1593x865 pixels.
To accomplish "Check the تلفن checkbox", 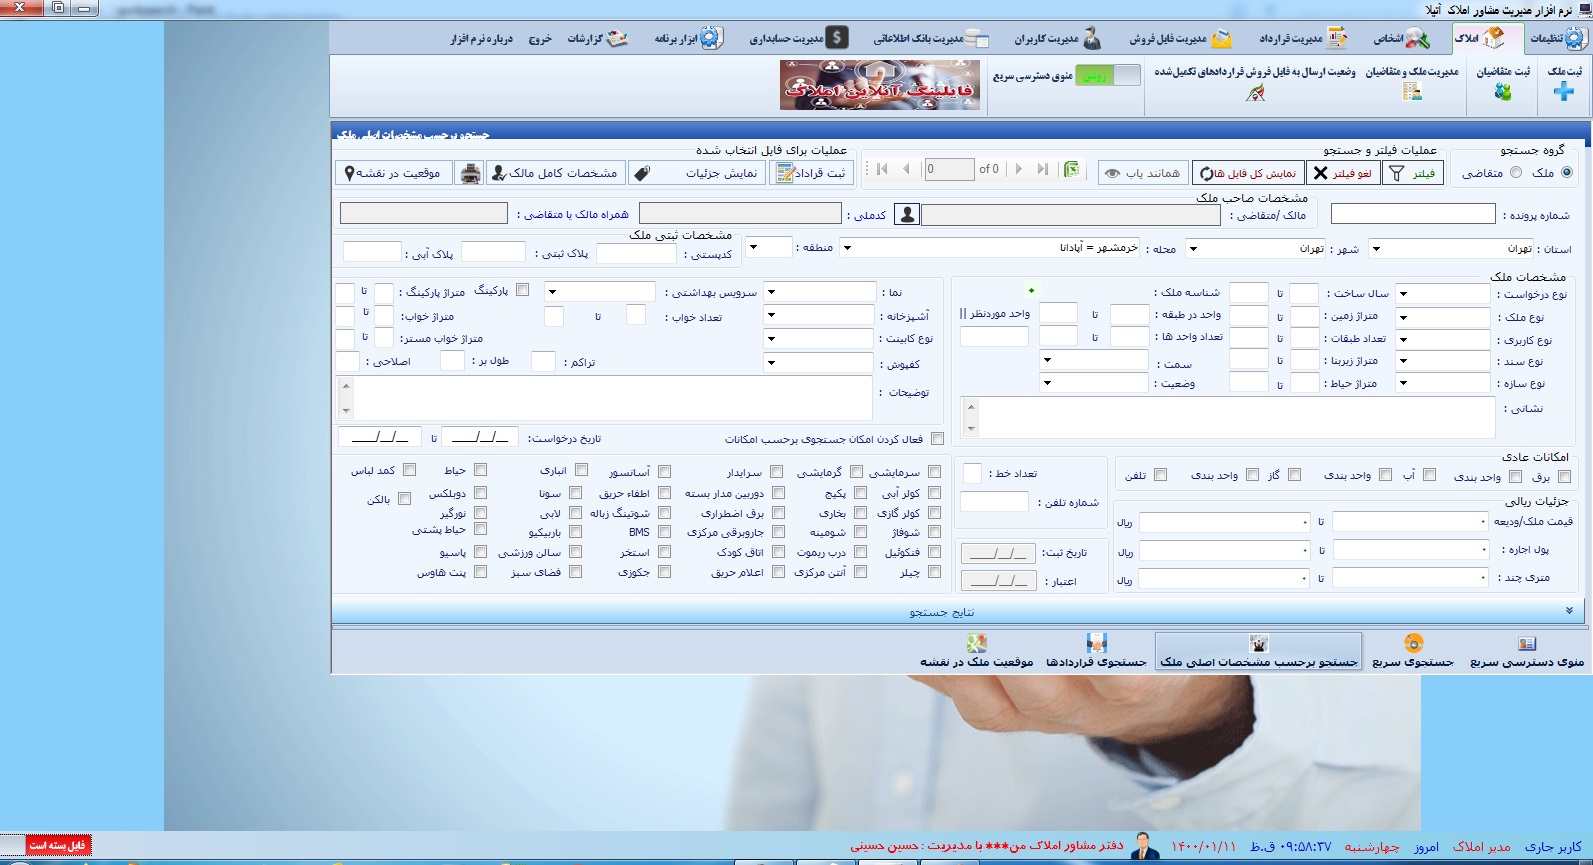I will coord(1160,475).
